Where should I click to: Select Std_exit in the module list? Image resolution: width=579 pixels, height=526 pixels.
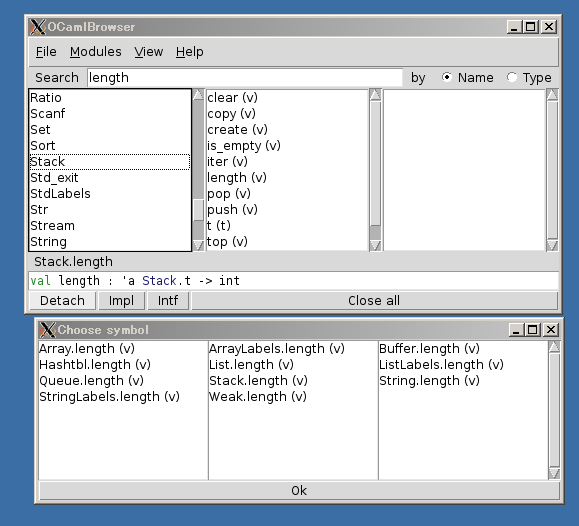[x=110, y=178]
